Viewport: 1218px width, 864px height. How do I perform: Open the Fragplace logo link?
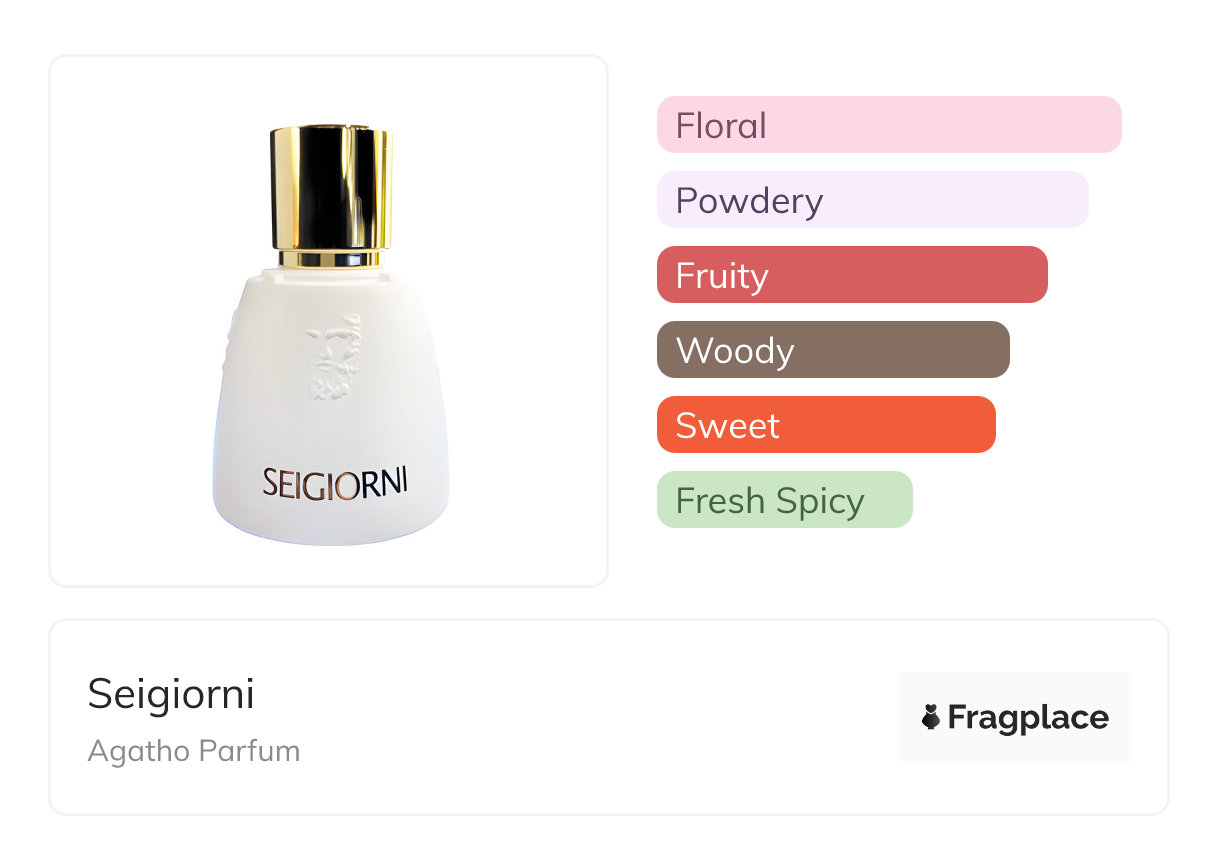click(x=1014, y=717)
